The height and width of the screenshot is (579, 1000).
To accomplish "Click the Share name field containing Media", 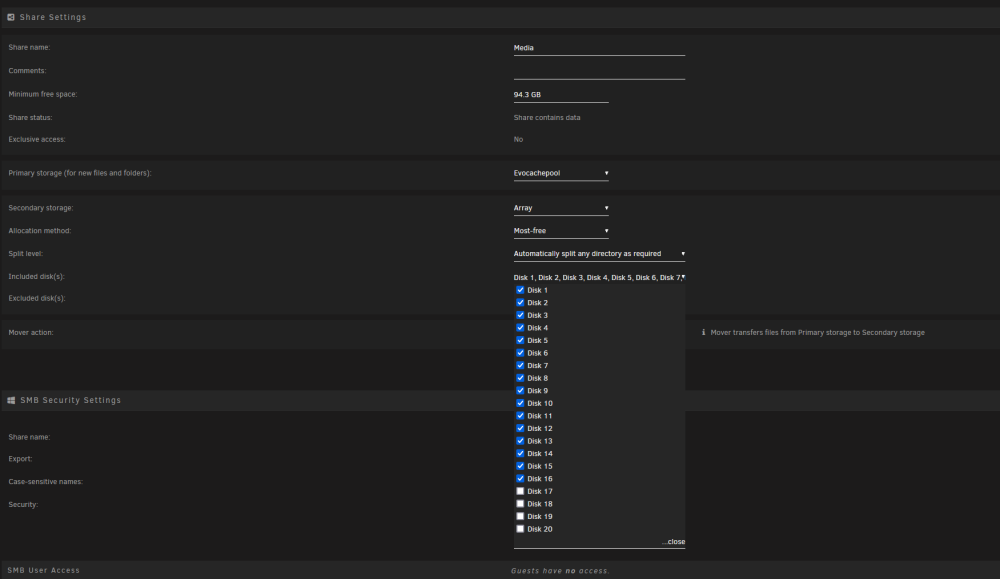I will (x=599, y=48).
